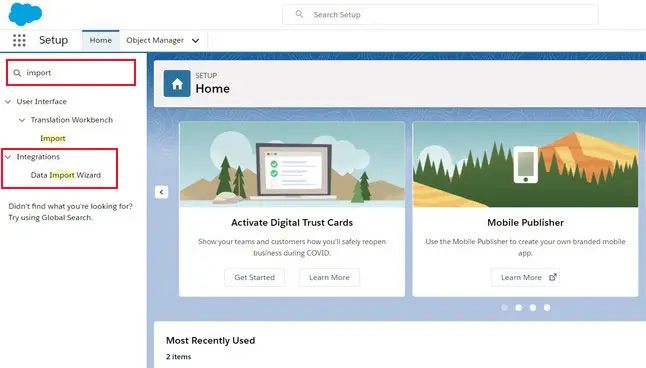Click the magnifier icon in Search Setup
646x368 pixels.
(299, 14)
